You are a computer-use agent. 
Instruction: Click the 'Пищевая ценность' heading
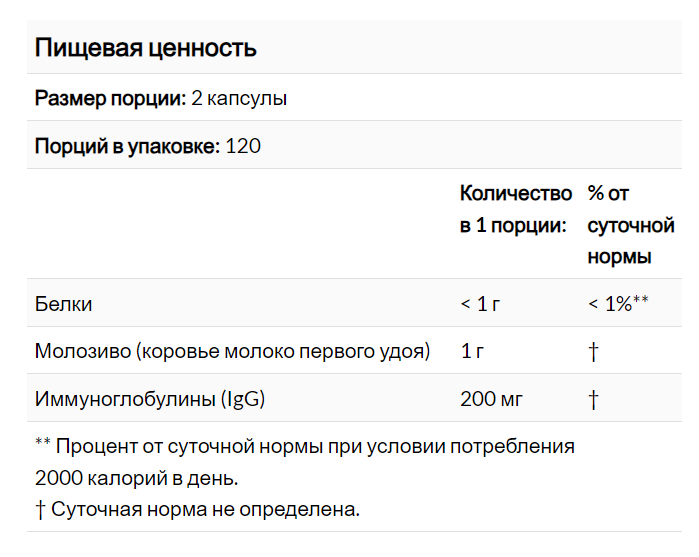pyautogui.click(x=146, y=48)
